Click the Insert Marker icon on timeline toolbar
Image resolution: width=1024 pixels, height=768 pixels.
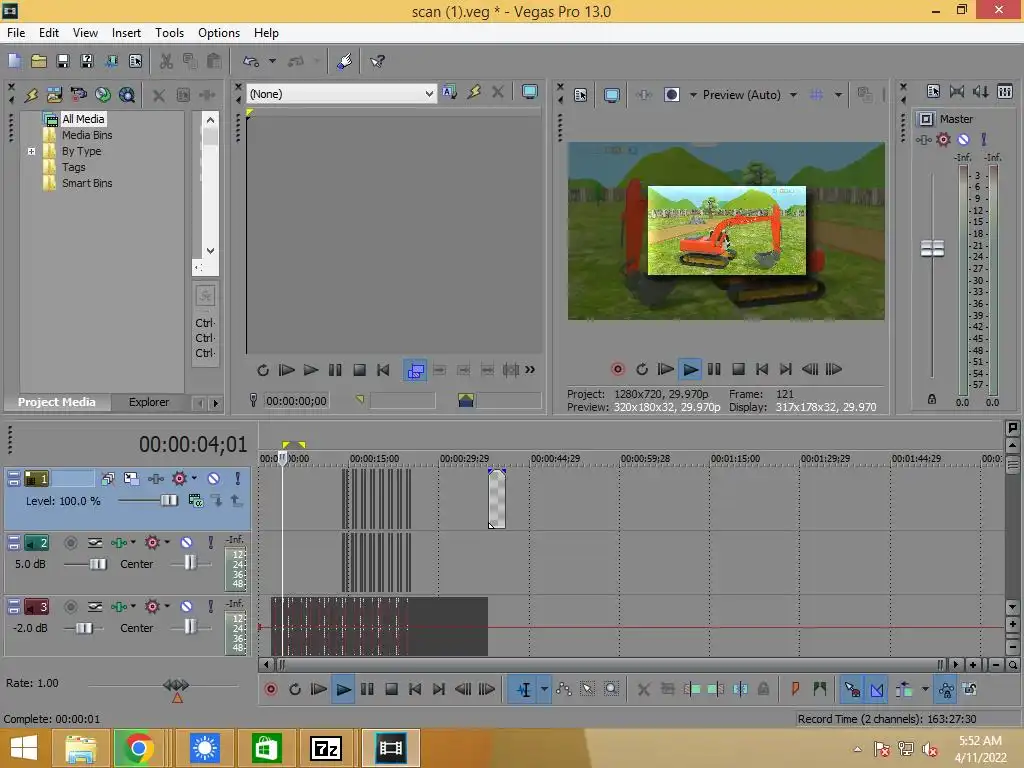pos(795,690)
